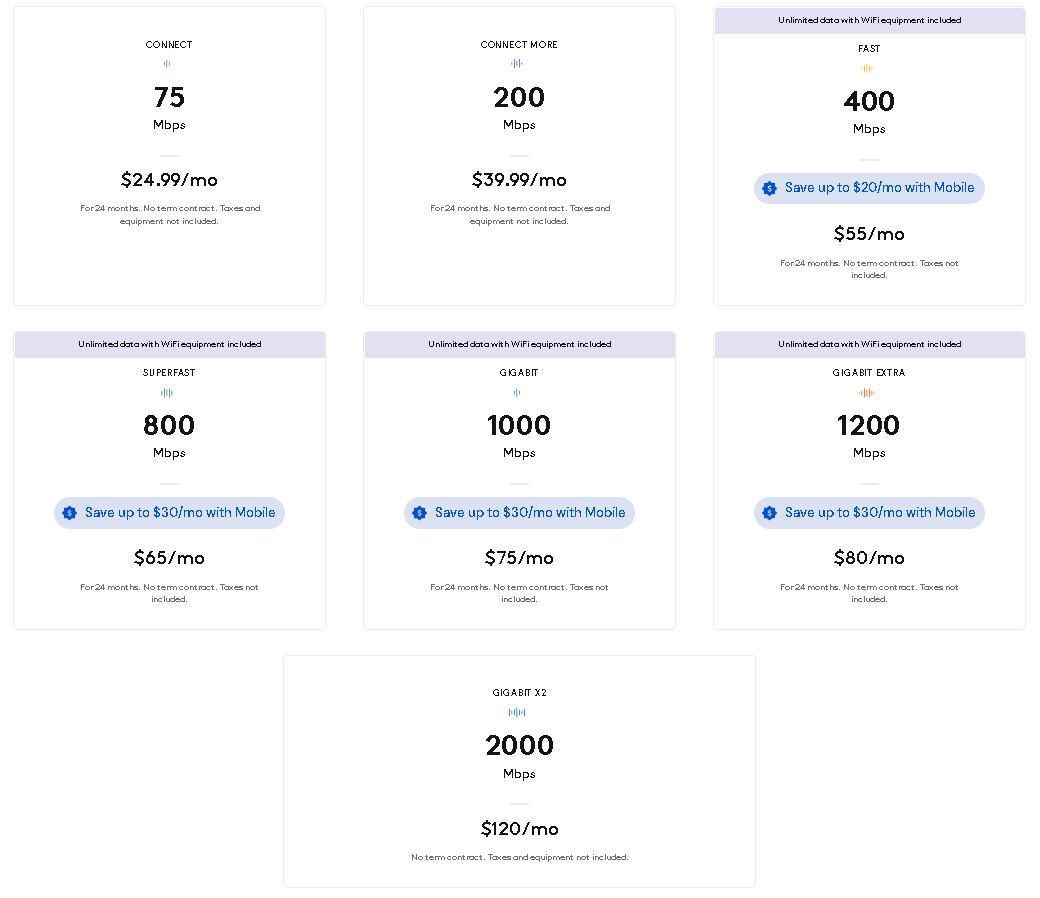Select the Fast plan speed indicator icon
The image size is (1040, 898).
coord(869,68)
